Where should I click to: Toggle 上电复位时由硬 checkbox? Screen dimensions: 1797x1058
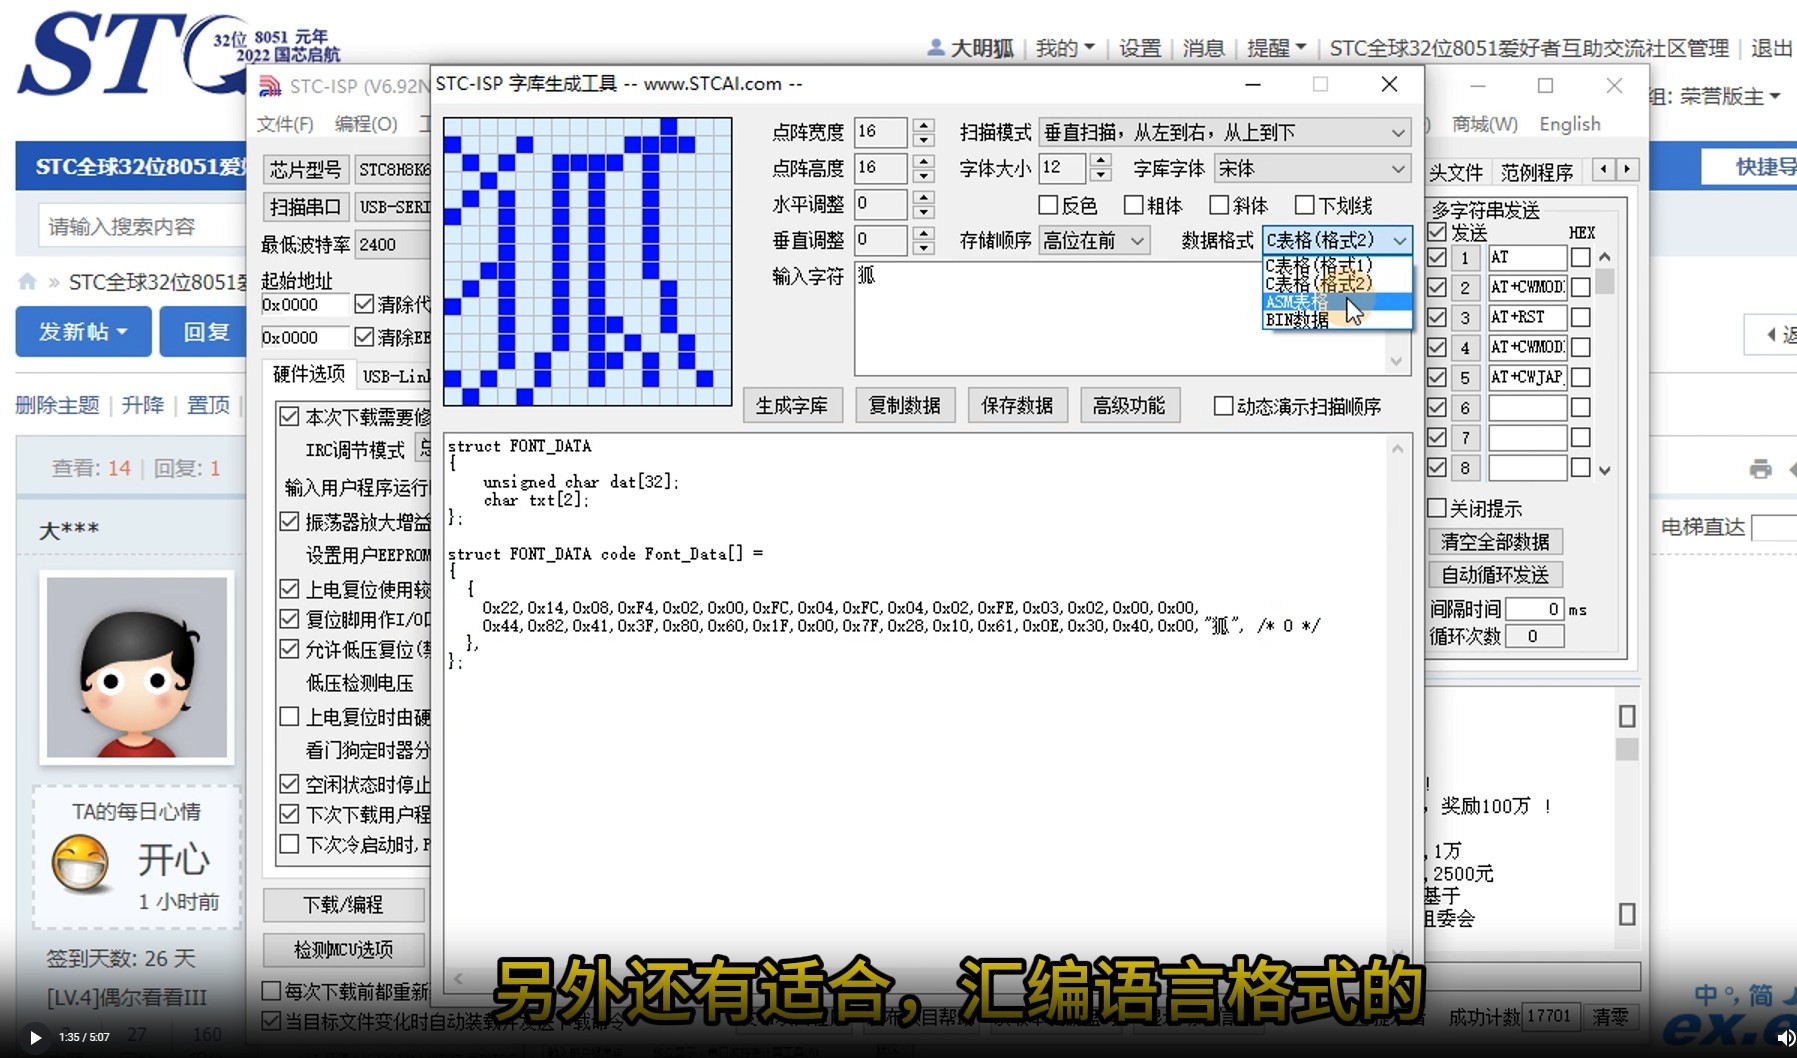point(289,717)
